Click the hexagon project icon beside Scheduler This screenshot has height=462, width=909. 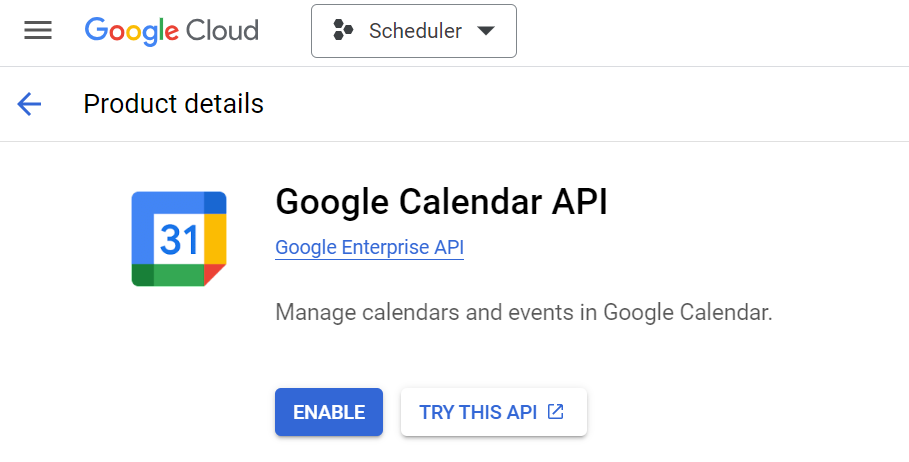(344, 31)
